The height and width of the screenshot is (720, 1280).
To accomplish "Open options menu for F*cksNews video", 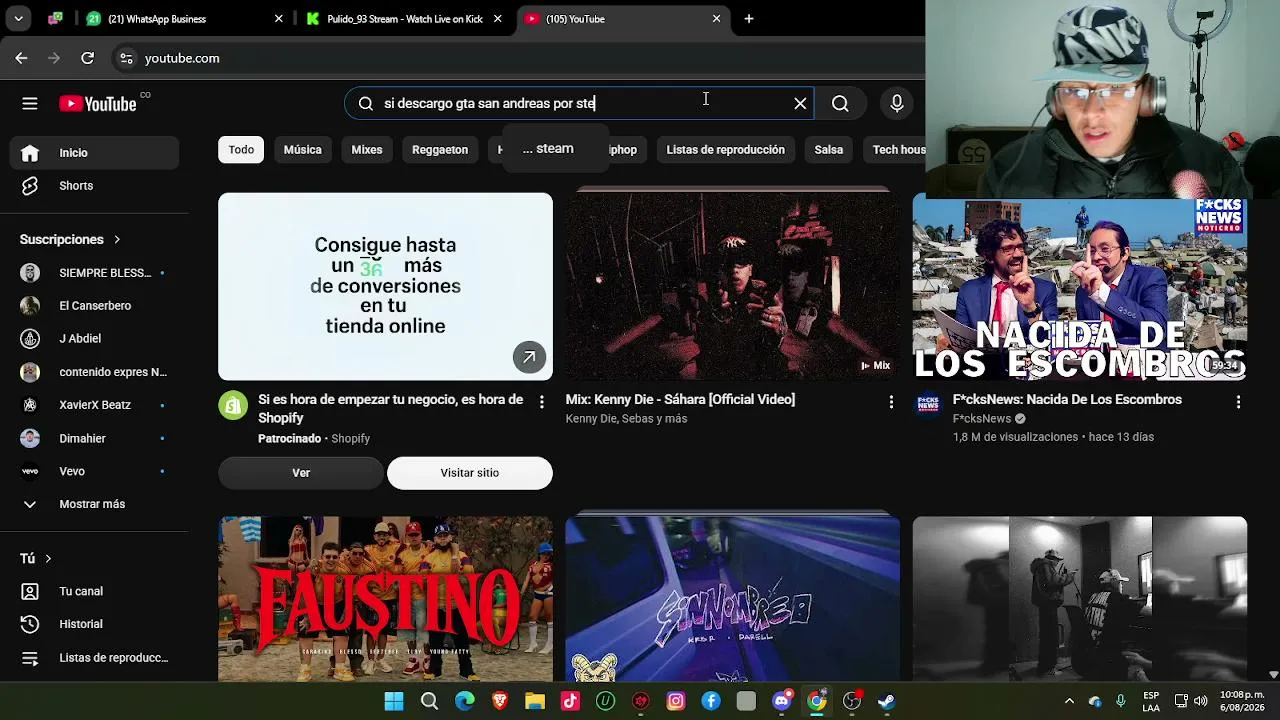I will click(x=1238, y=402).
